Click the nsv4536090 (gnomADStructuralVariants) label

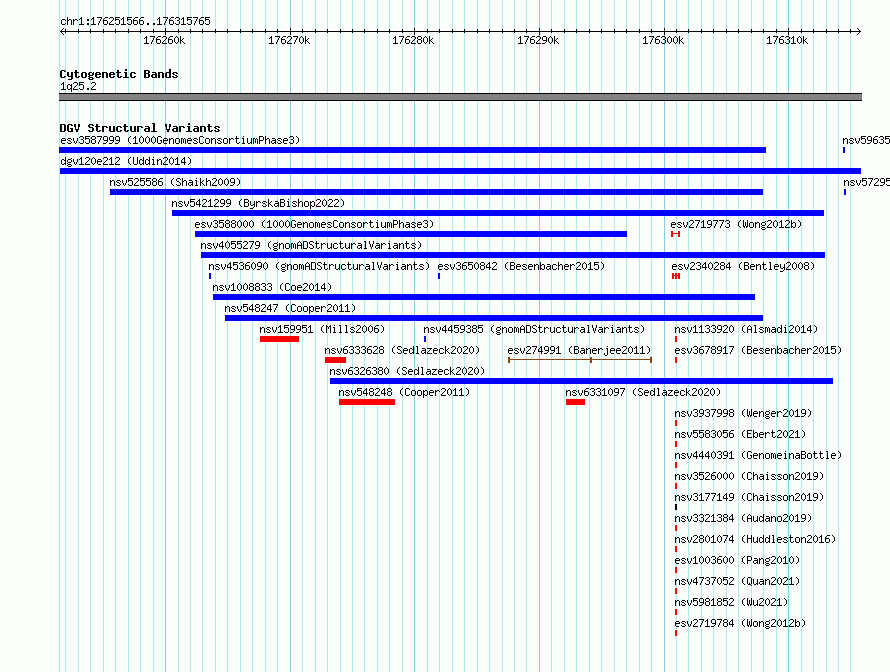pos(319,266)
